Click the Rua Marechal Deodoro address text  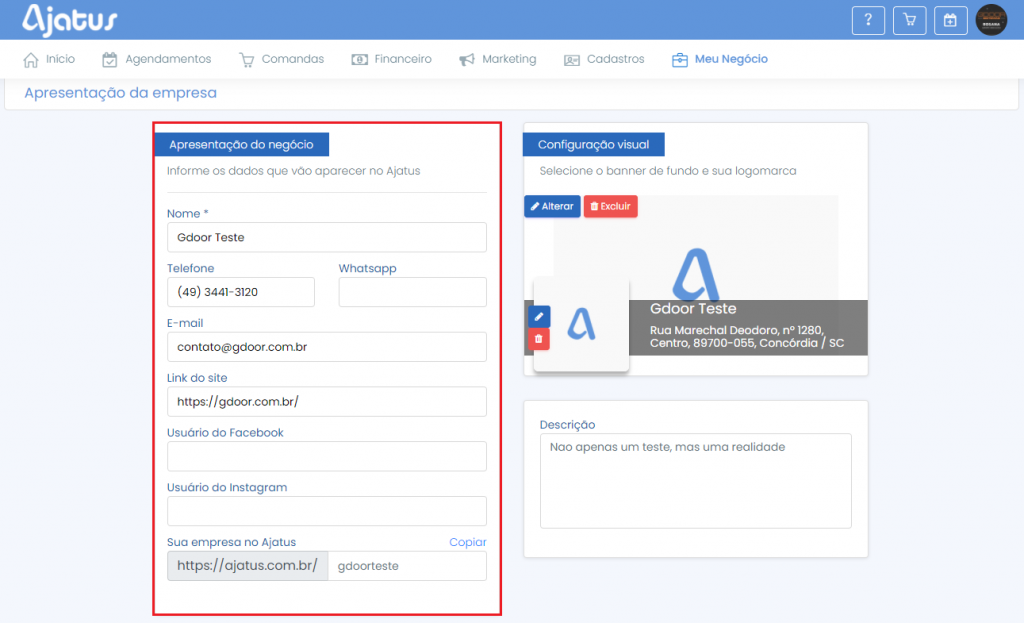[746, 336]
